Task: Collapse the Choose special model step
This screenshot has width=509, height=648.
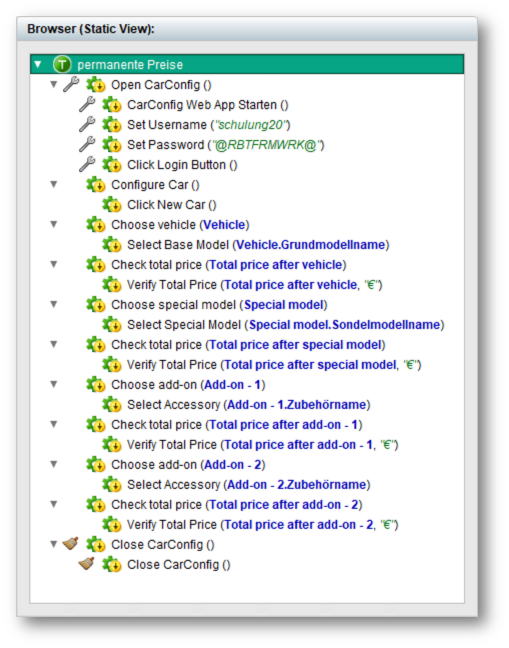Action: point(54,305)
